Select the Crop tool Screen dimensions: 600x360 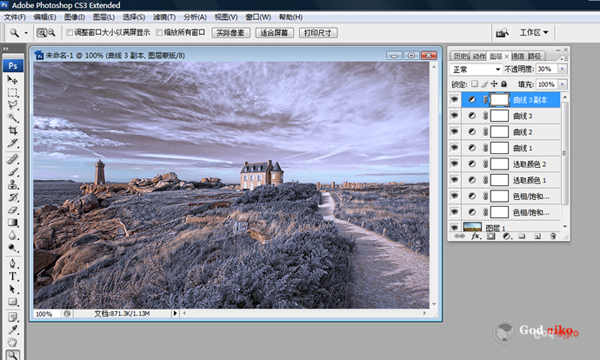pyautogui.click(x=12, y=130)
